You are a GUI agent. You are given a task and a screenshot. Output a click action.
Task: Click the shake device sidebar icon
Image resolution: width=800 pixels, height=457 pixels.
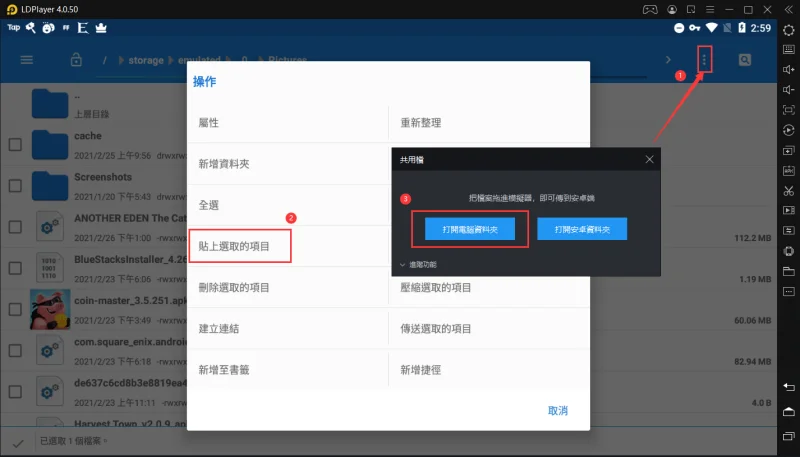tap(789, 251)
